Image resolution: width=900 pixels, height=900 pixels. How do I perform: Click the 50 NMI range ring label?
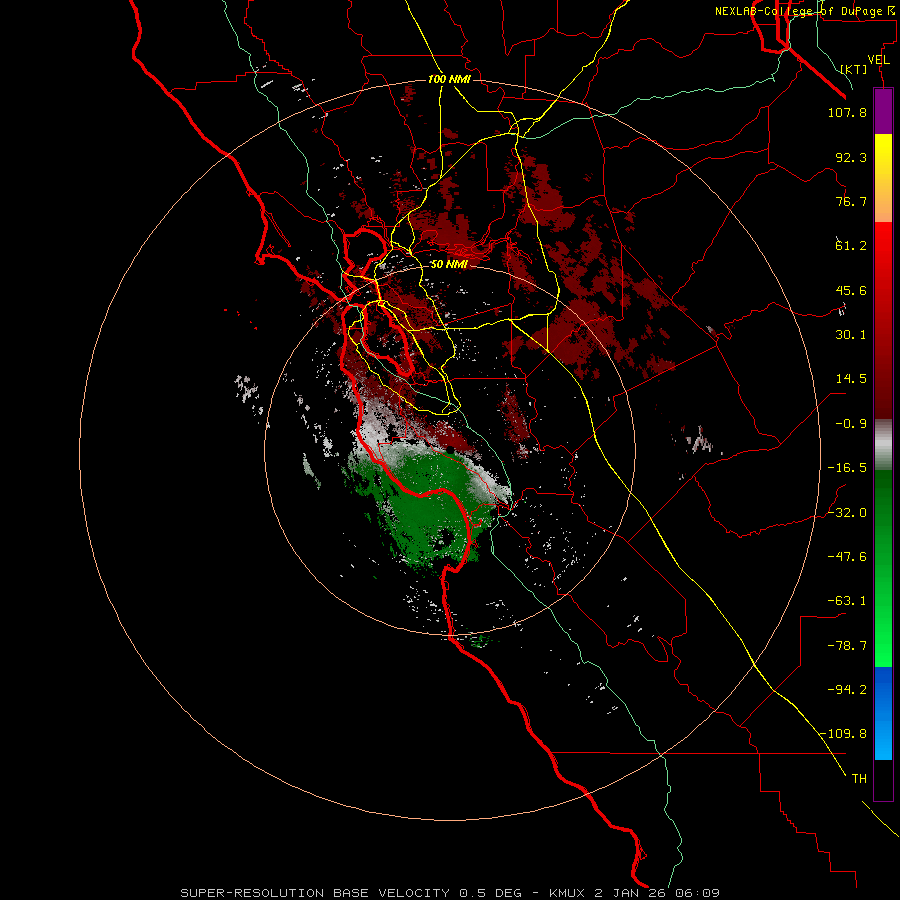pyautogui.click(x=449, y=265)
